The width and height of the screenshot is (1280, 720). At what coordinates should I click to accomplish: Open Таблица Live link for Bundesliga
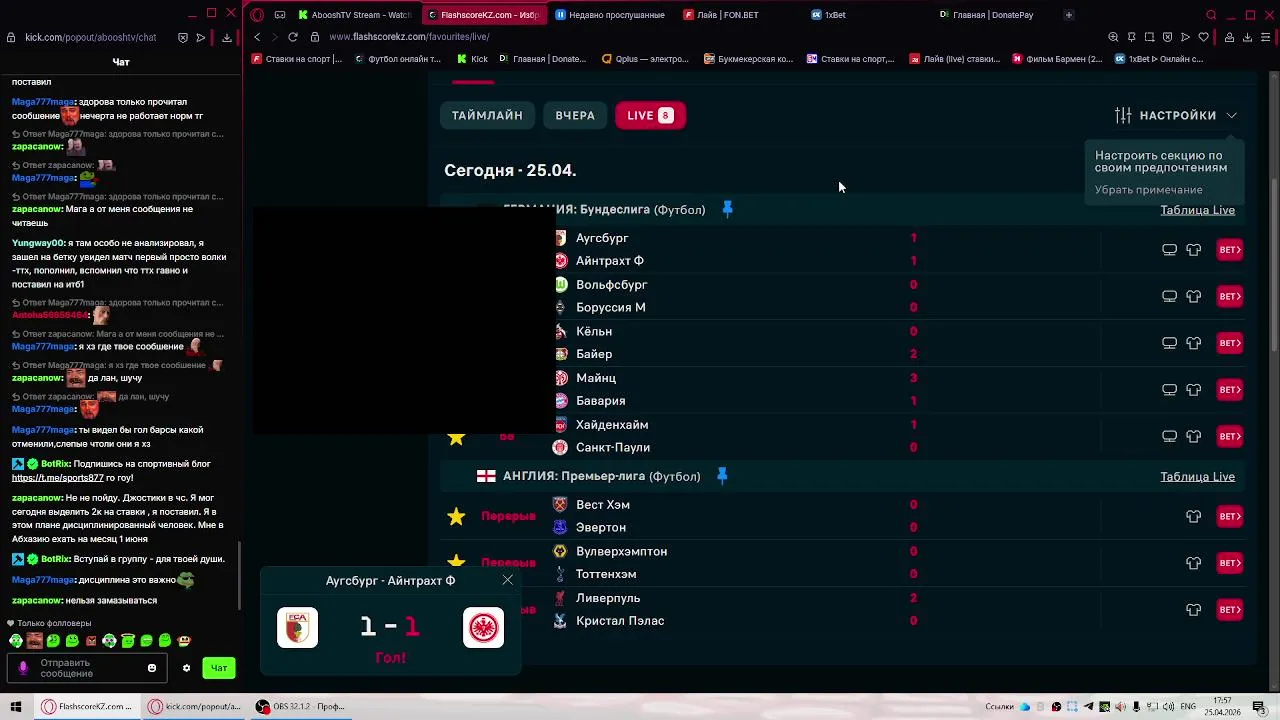pyautogui.click(x=1197, y=210)
